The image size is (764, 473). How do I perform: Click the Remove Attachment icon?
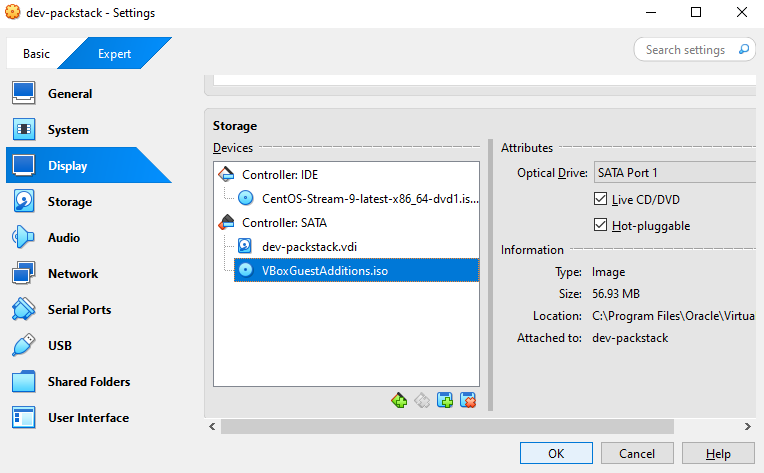coord(467,400)
